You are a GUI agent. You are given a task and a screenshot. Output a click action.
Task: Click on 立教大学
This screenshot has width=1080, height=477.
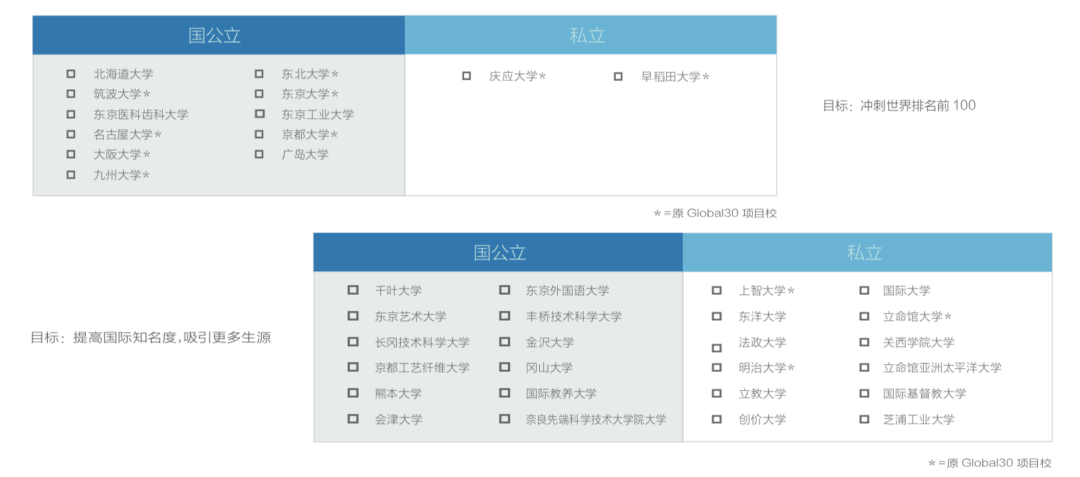pyautogui.click(x=762, y=394)
